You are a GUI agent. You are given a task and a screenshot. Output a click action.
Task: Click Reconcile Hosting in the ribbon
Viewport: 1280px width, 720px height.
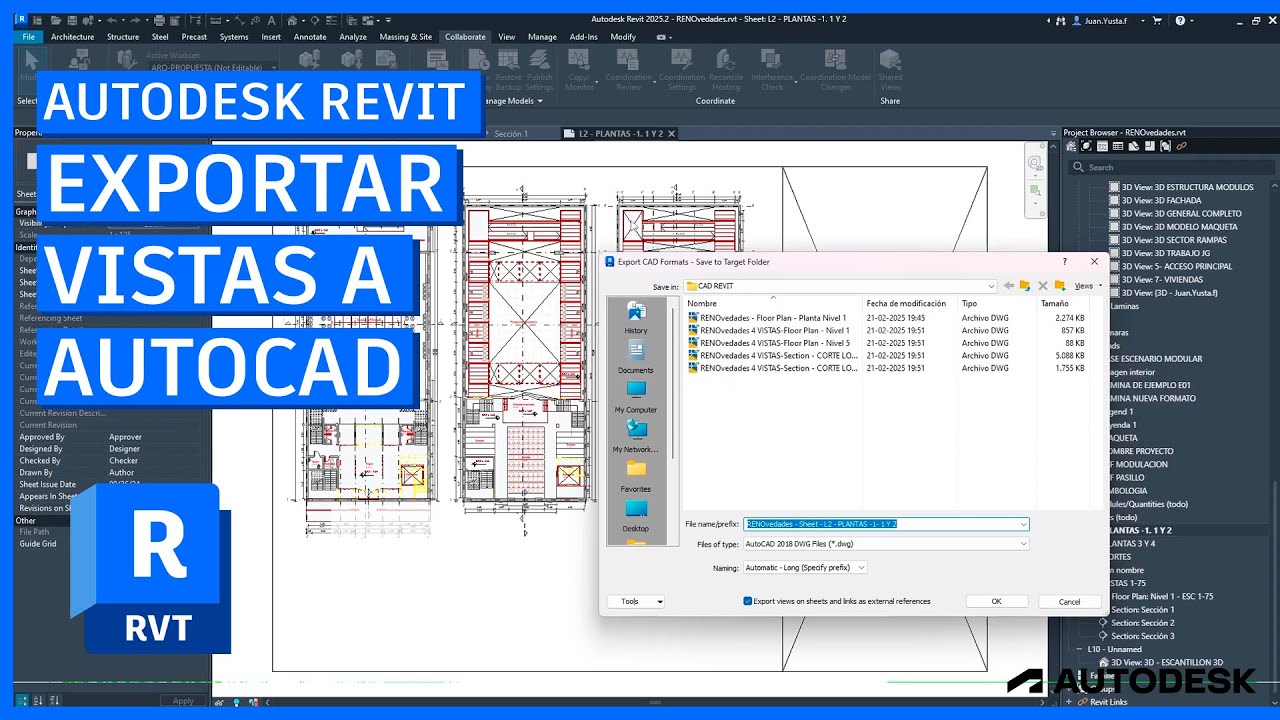726,68
